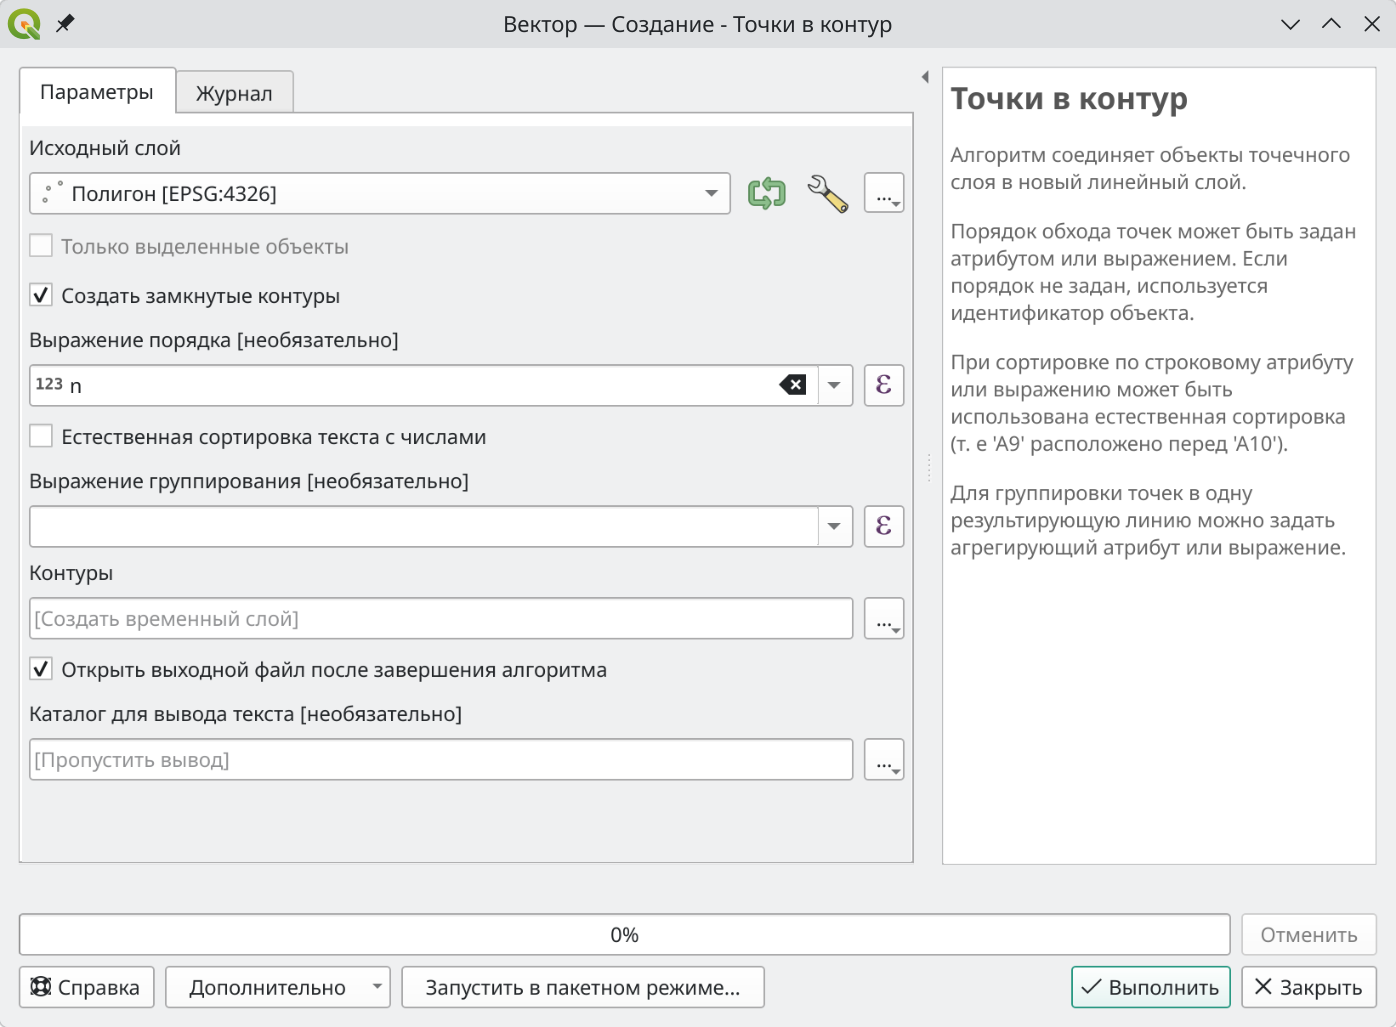
Task: Click browse button for Каталог для вывода текста
Action: (x=884, y=760)
